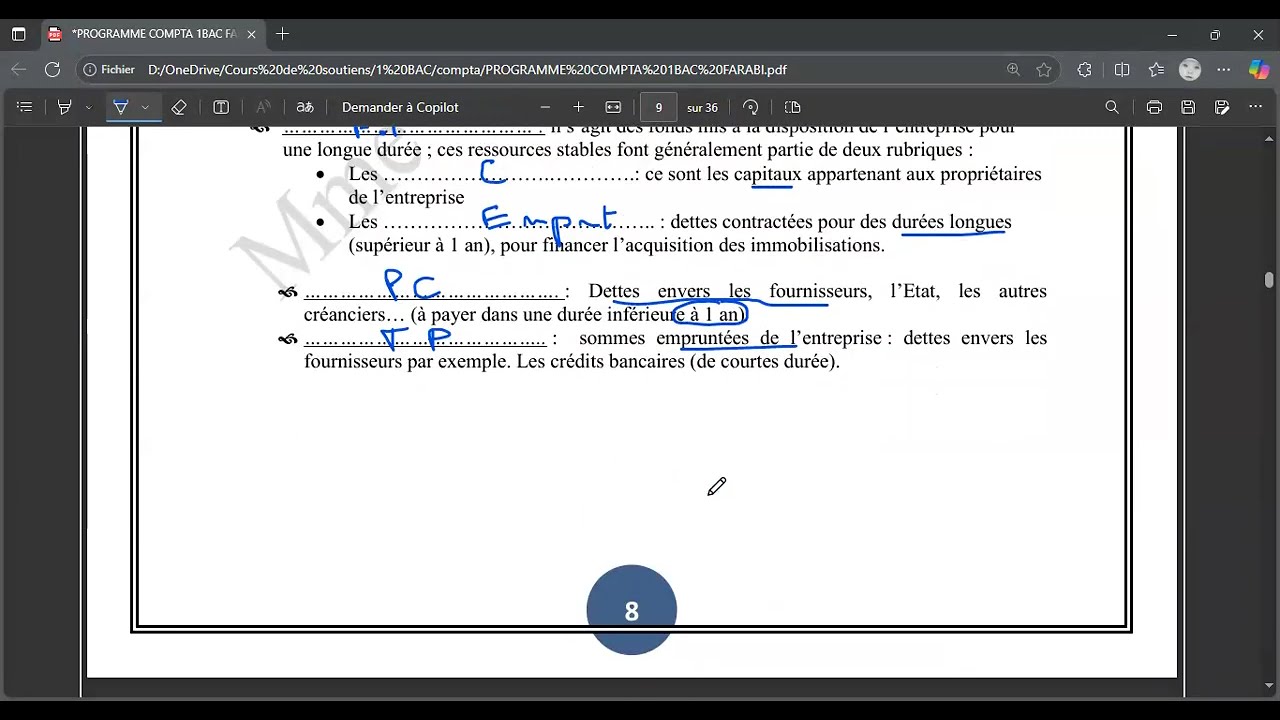
Task: Click the page number badge '8'
Action: [x=631, y=611]
